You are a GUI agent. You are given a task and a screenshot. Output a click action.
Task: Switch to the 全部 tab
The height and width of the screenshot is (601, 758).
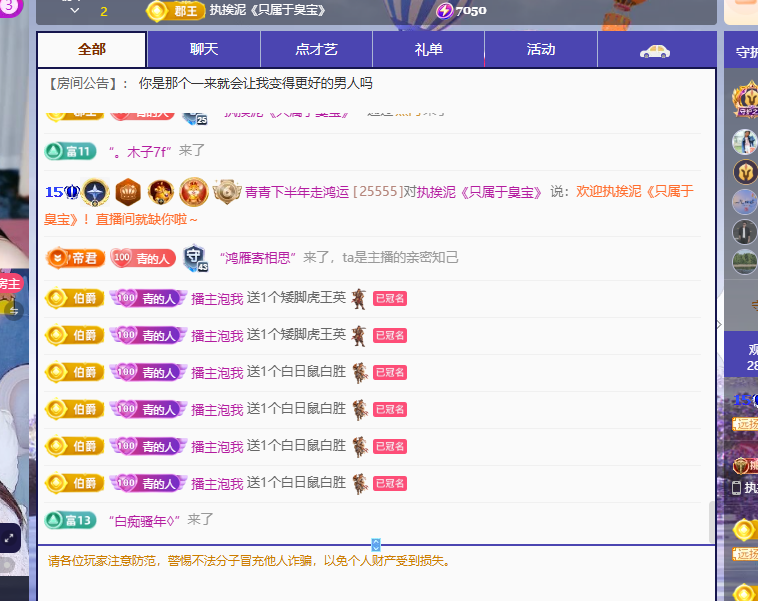tap(91, 49)
